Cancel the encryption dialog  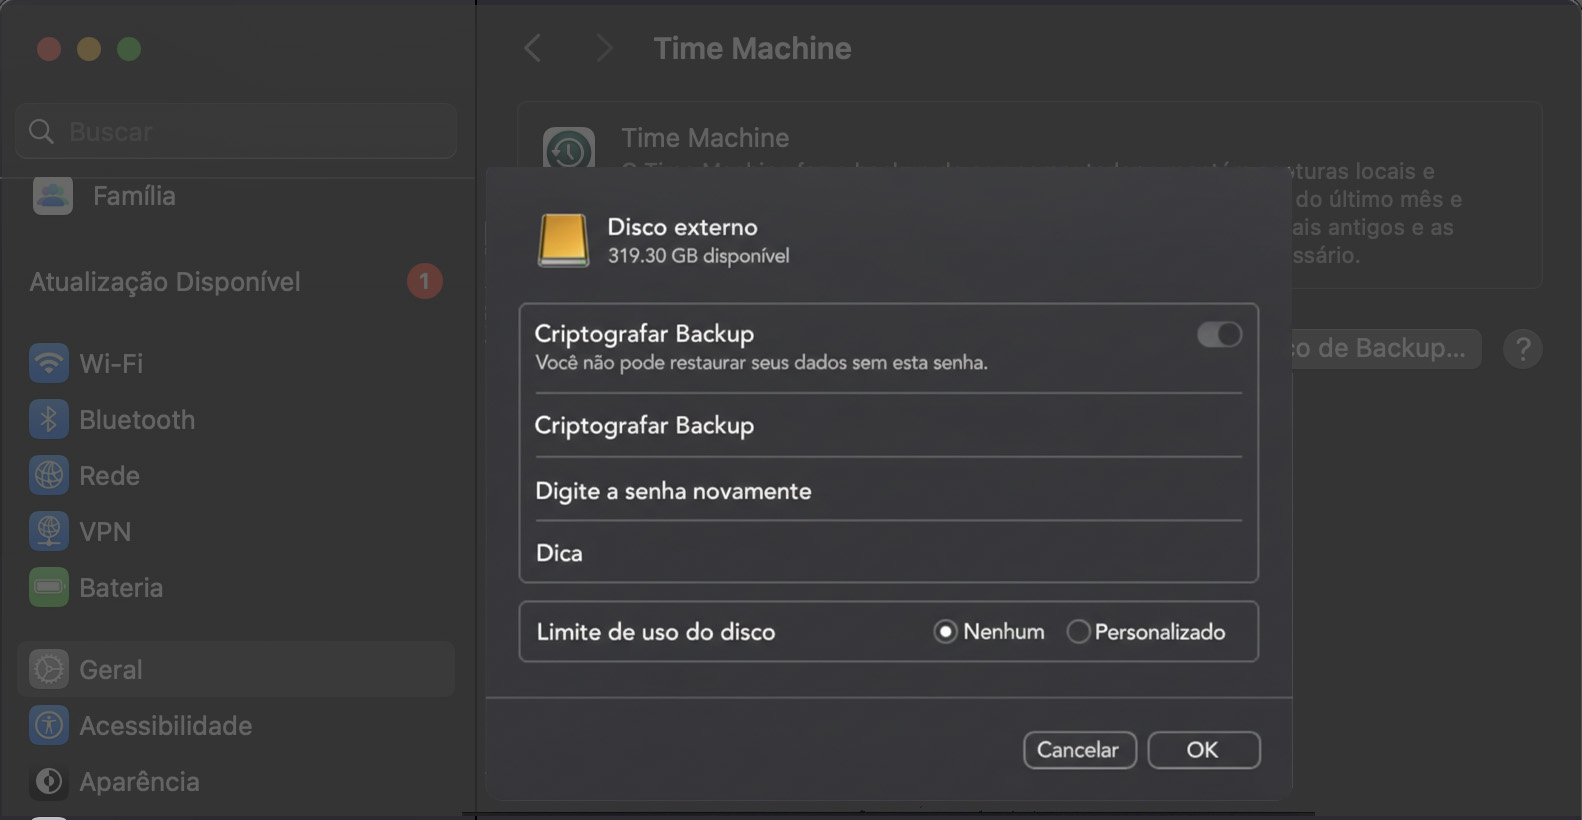[x=1079, y=749]
